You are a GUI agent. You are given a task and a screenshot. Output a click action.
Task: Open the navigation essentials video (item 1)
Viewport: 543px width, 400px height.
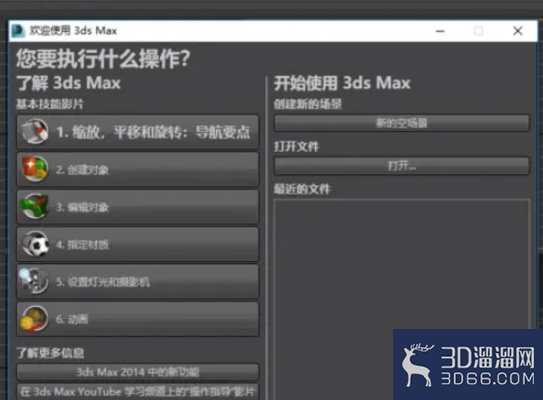tap(138, 132)
